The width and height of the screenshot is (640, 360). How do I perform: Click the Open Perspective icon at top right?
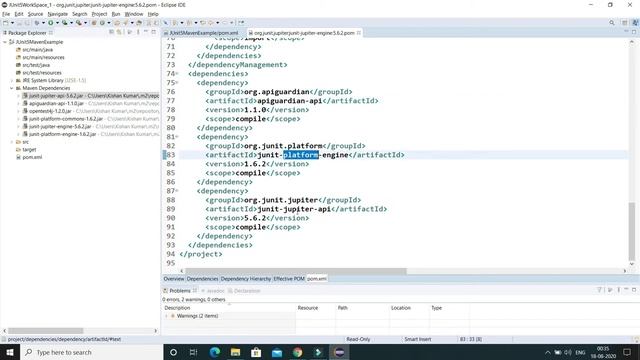click(x=624, y=23)
